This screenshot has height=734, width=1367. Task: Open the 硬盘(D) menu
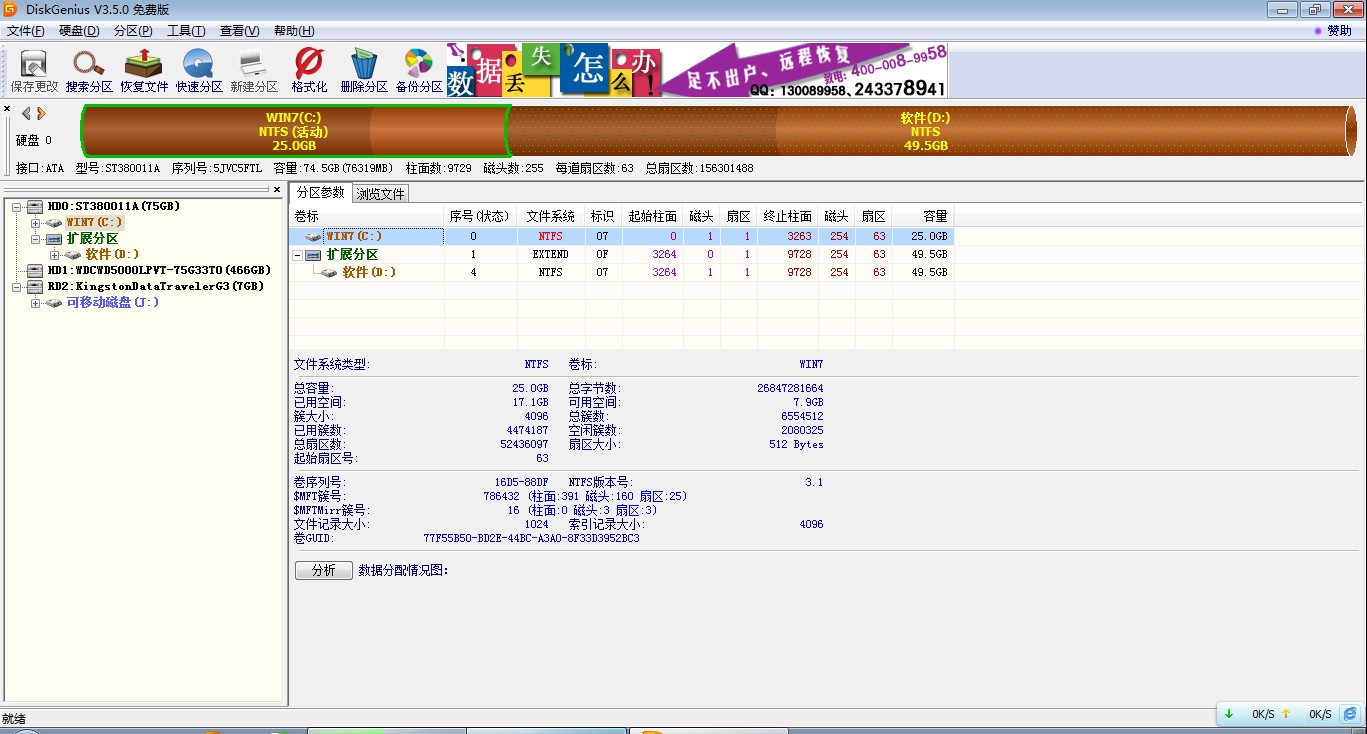[79, 31]
